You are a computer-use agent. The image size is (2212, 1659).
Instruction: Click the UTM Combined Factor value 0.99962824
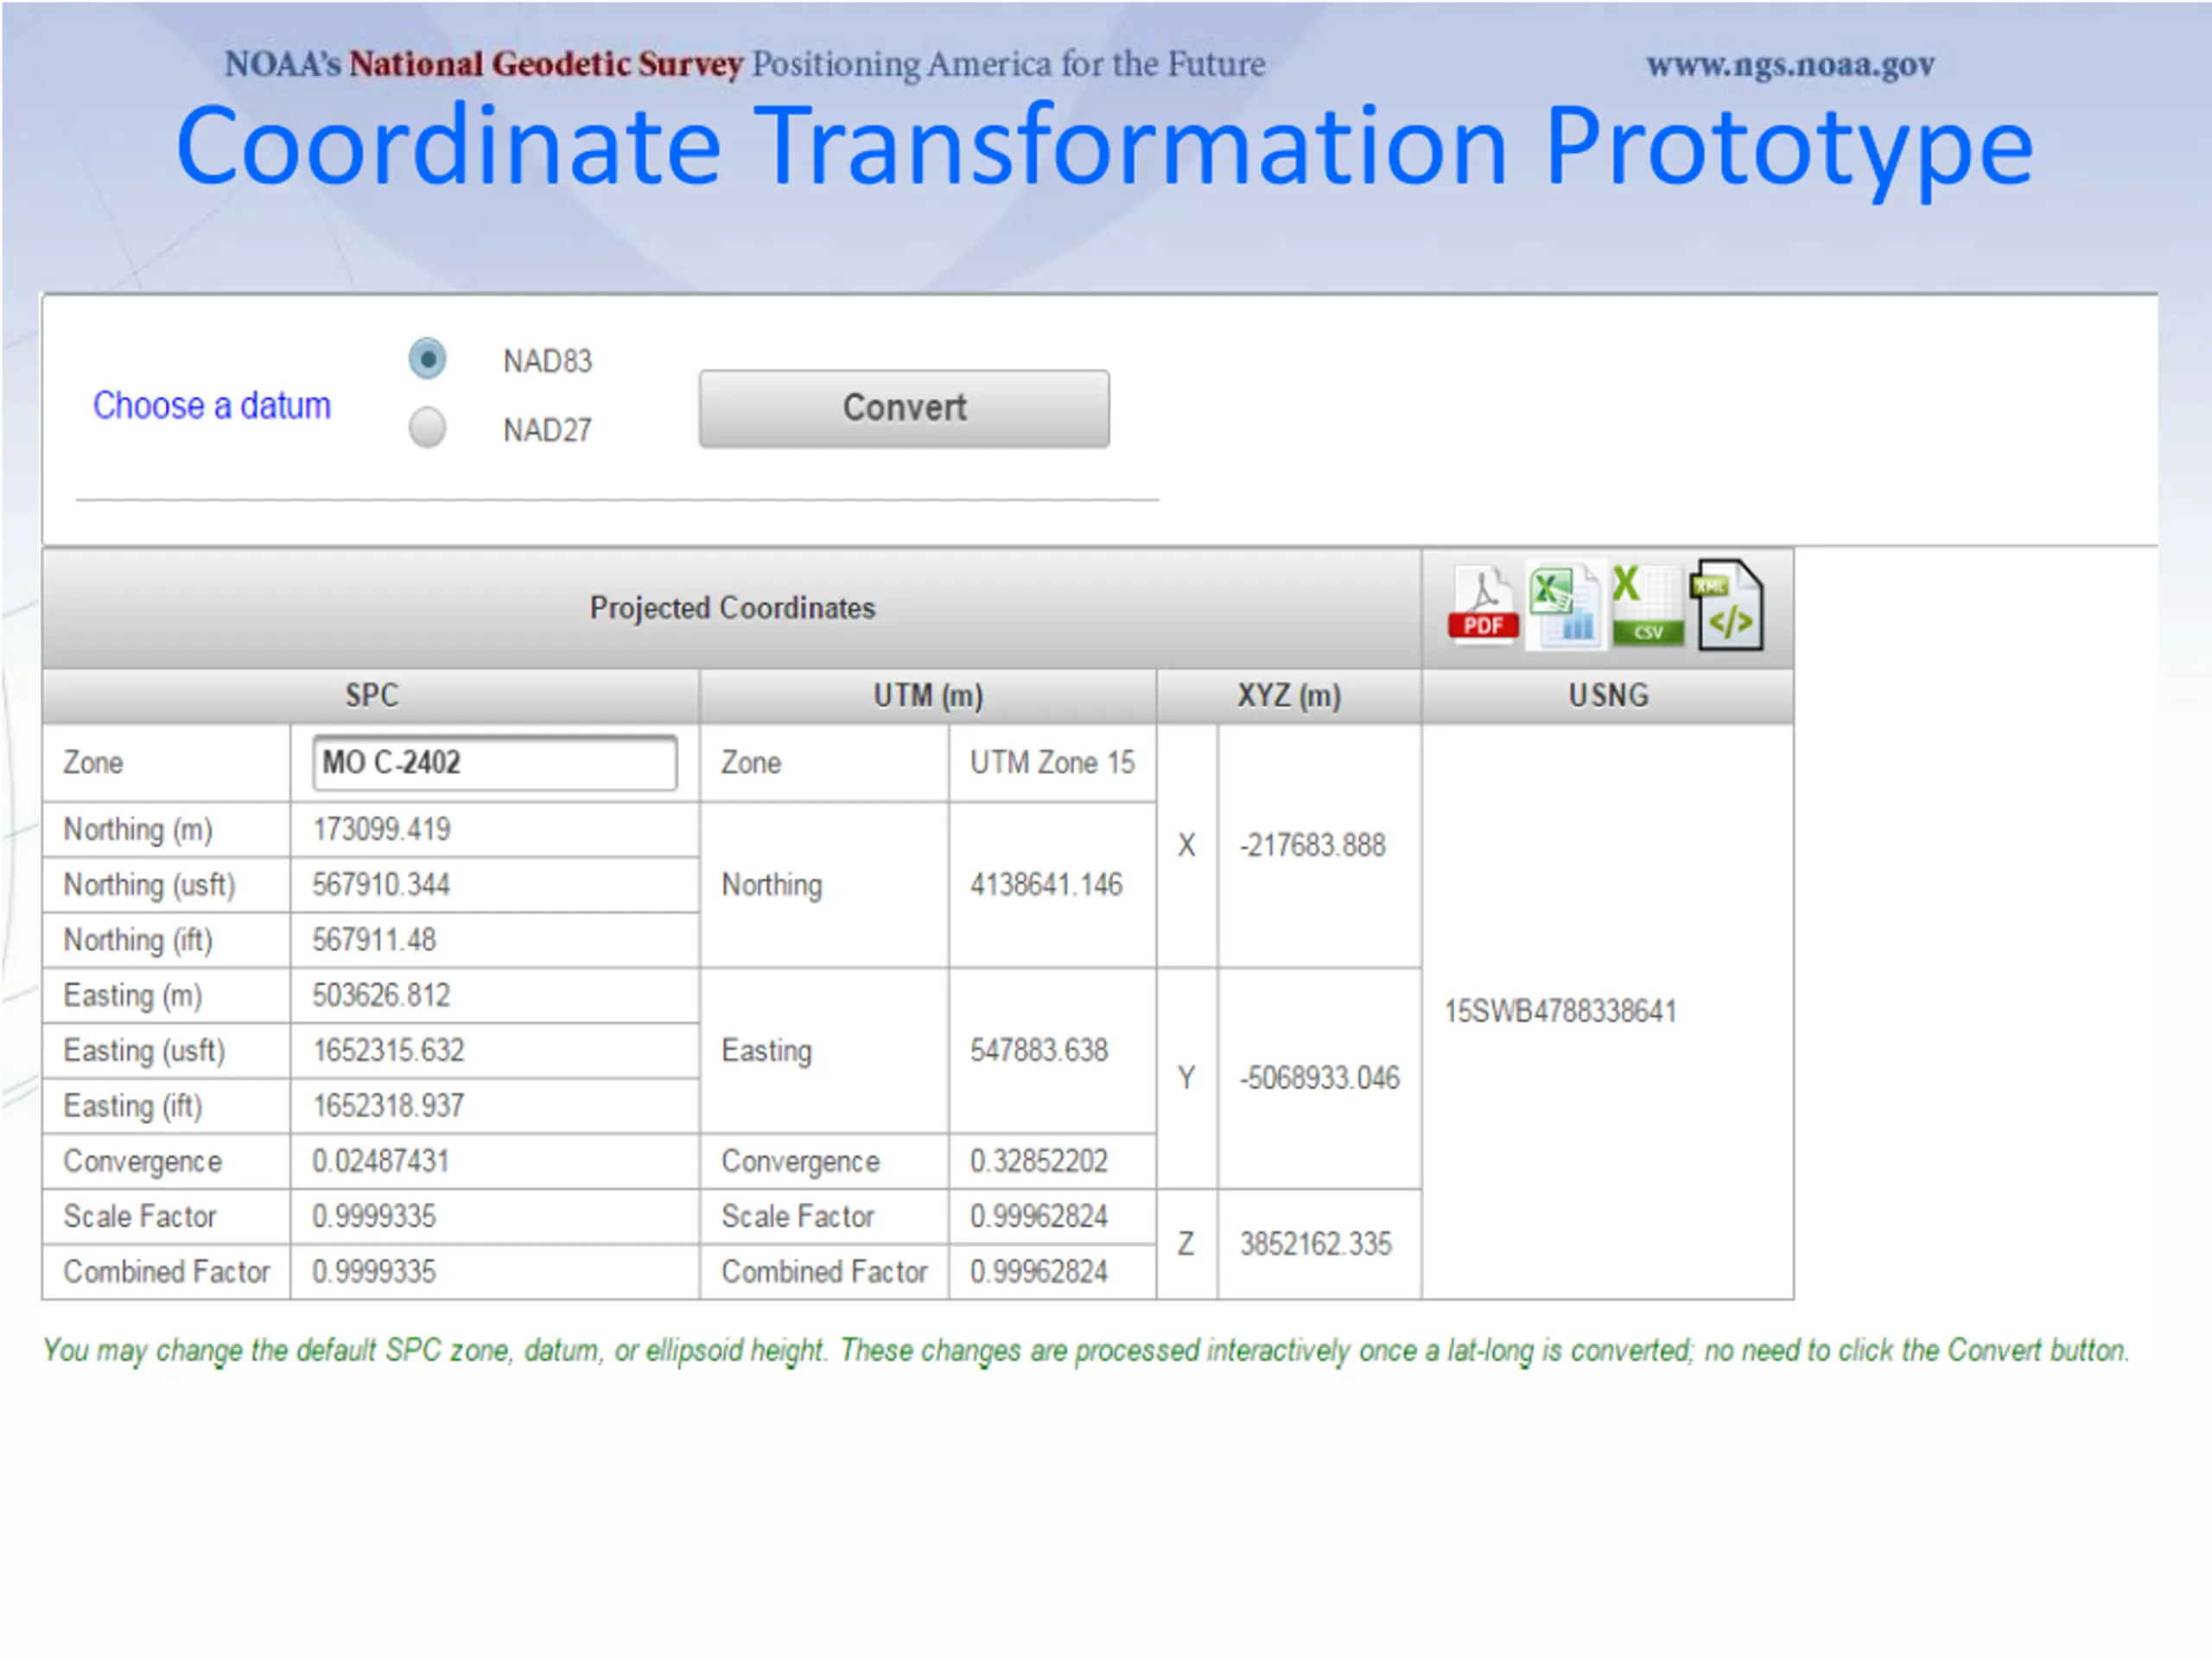coord(1039,1272)
